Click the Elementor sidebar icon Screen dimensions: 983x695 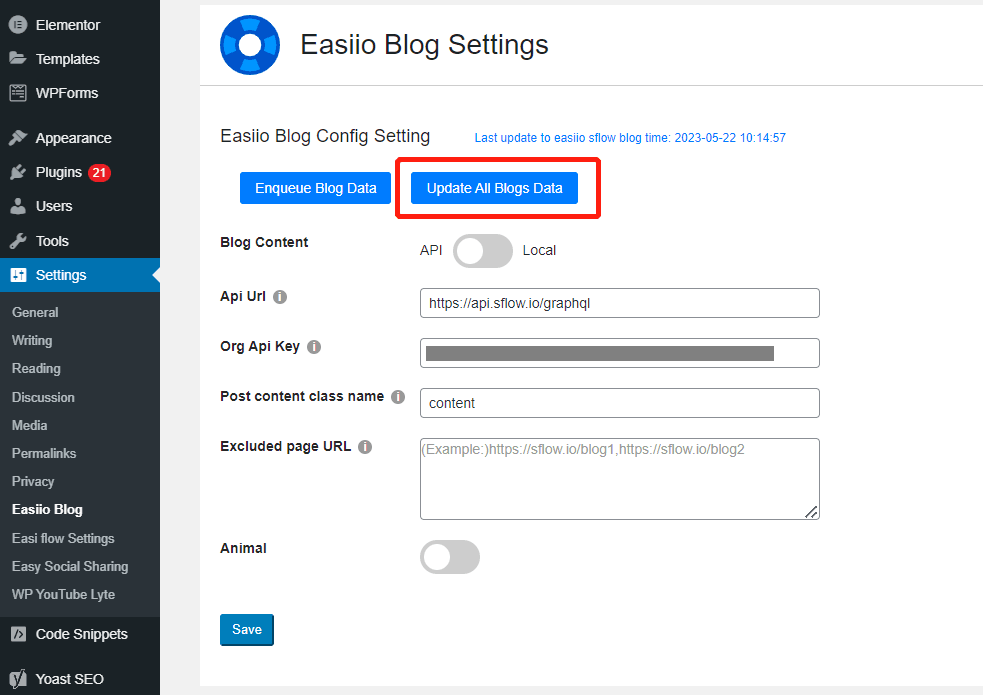(x=18, y=25)
